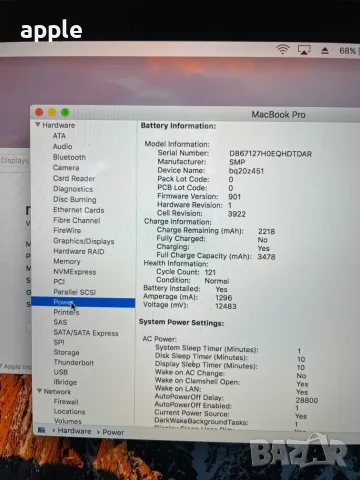Select Bluetooth in the sidebar
The width and height of the screenshot is (360, 480).
(69, 157)
